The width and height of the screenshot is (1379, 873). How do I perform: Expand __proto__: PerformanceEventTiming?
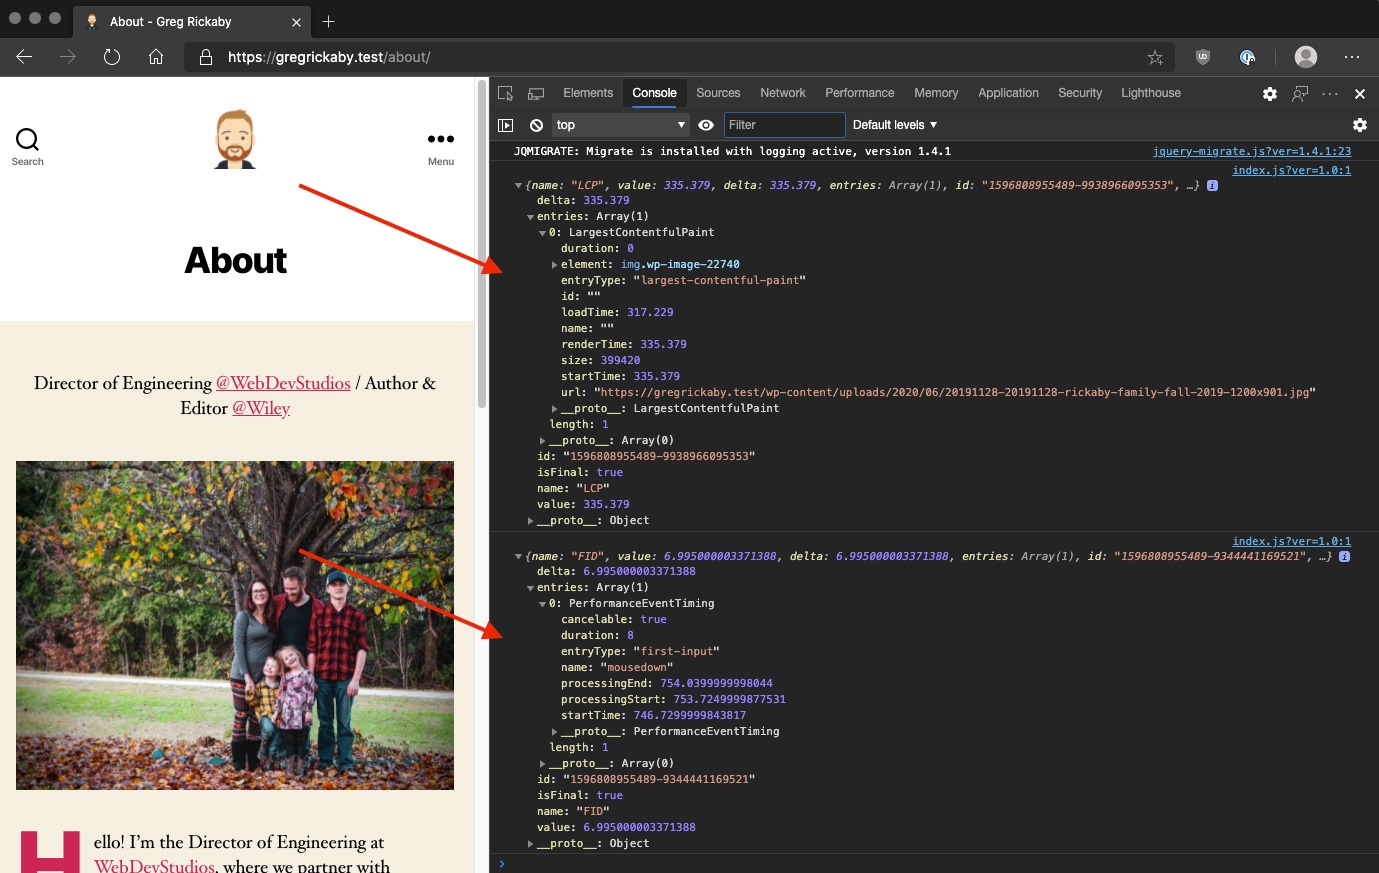click(x=554, y=732)
